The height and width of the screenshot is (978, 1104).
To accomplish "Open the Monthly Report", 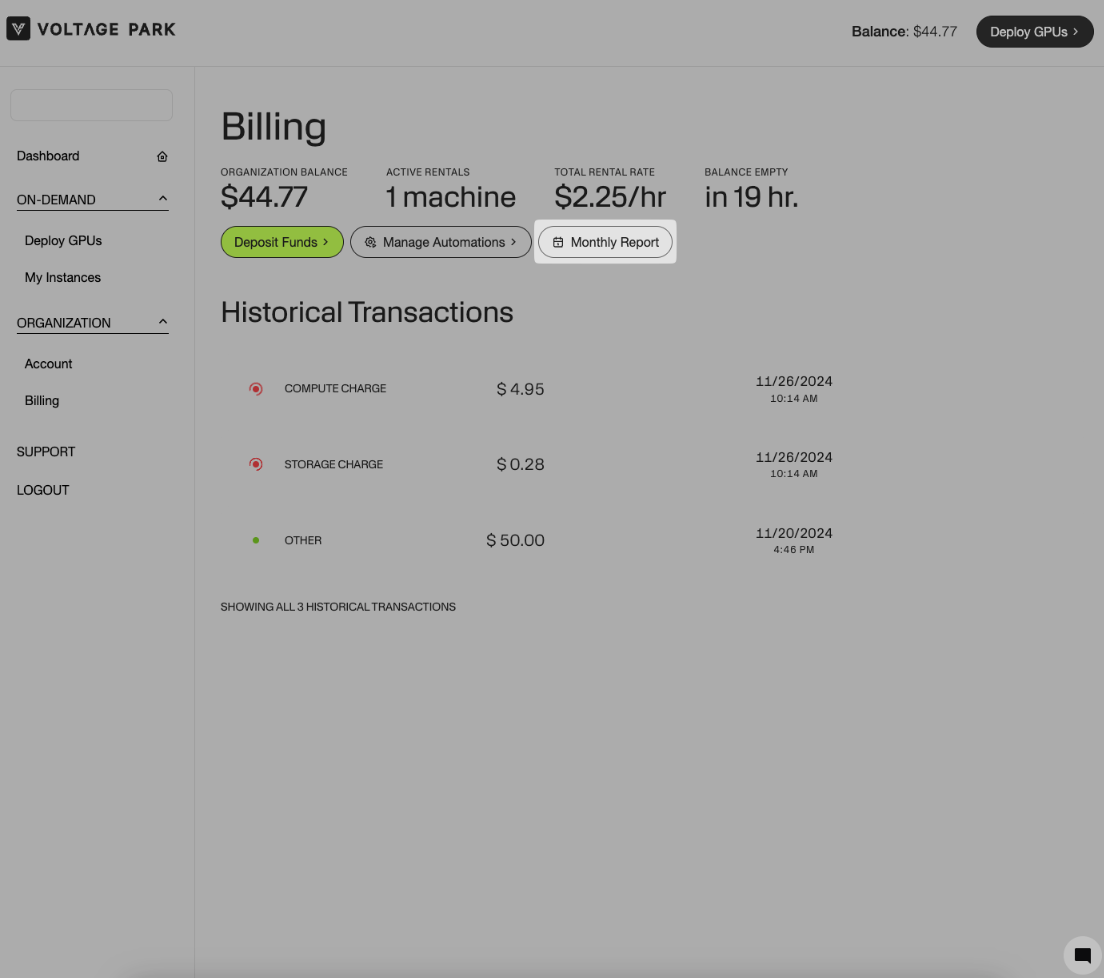I will [606, 242].
